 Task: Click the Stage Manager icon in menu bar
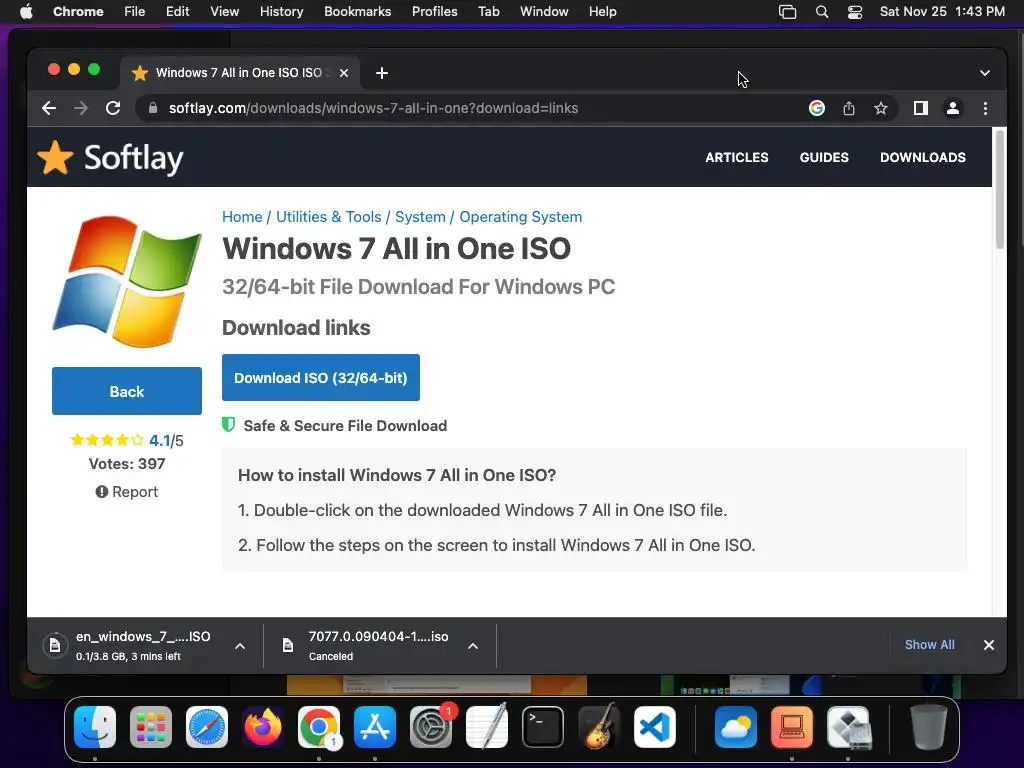pyautogui.click(x=788, y=12)
